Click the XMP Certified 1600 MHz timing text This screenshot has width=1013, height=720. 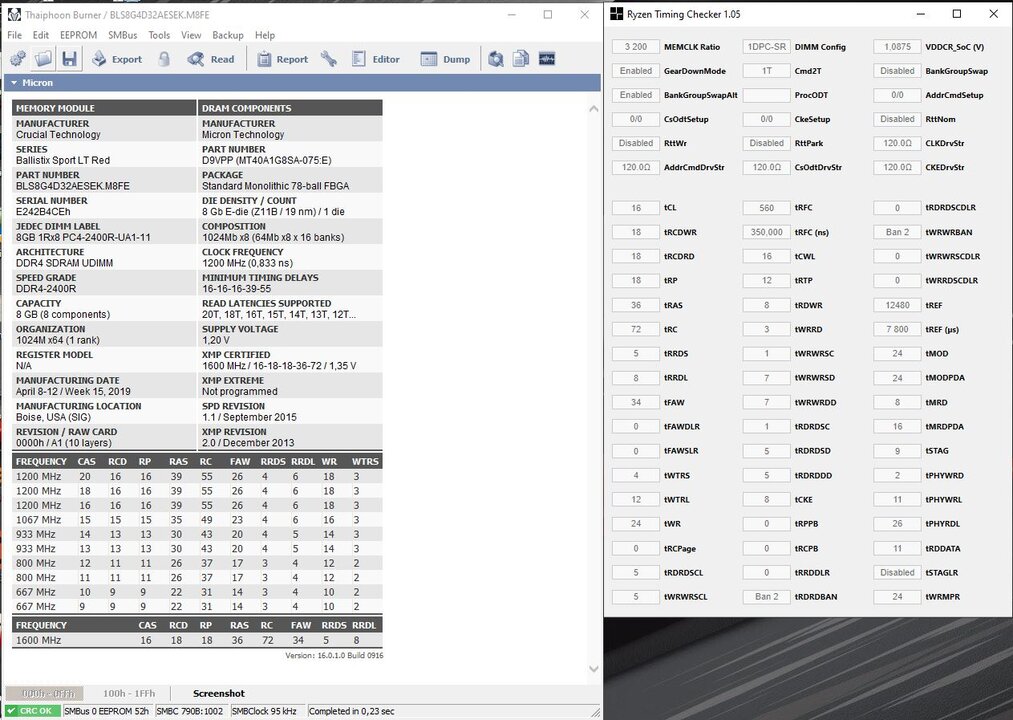(x=278, y=366)
